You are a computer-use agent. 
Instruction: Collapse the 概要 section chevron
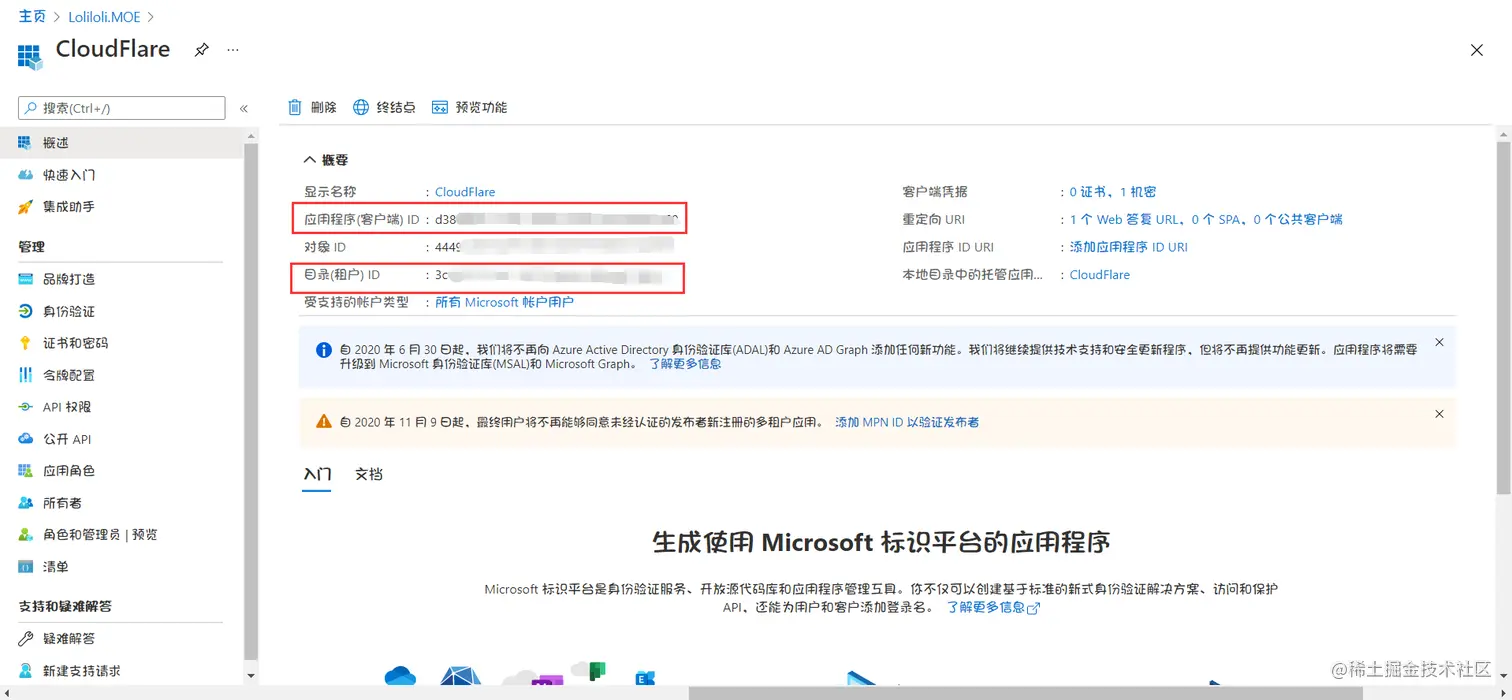[x=309, y=160]
